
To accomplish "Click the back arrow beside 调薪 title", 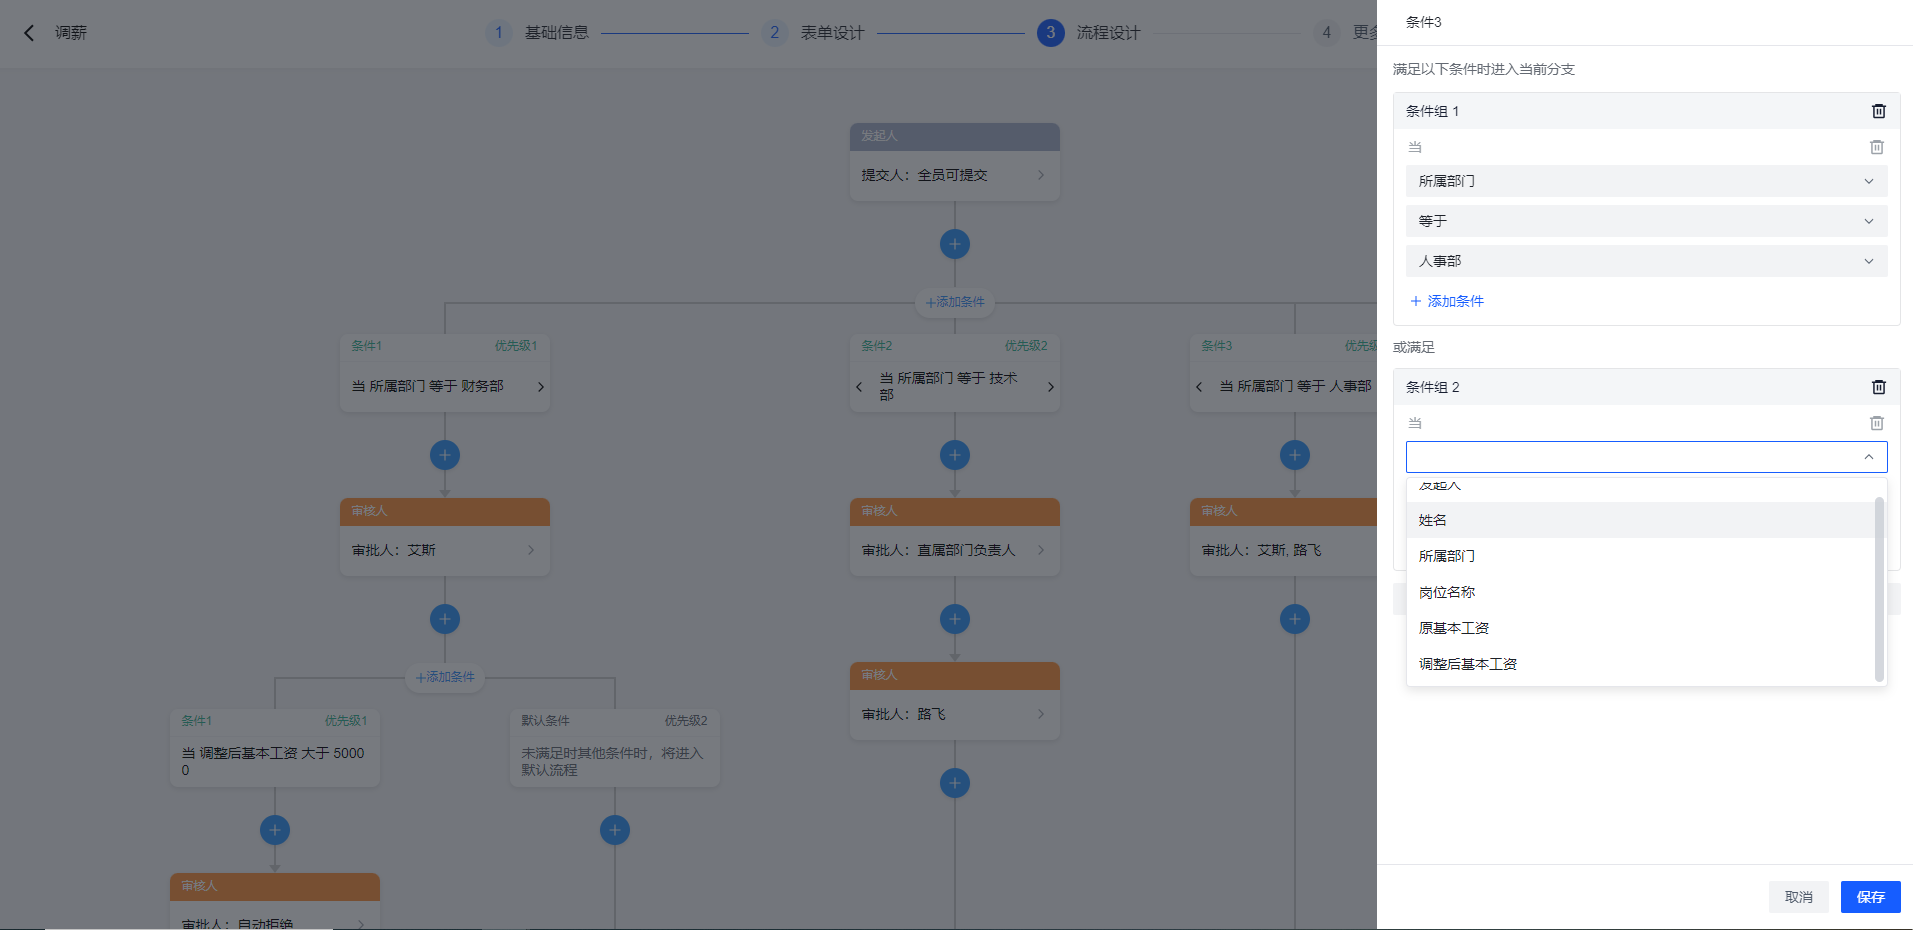I will tap(27, 32).
